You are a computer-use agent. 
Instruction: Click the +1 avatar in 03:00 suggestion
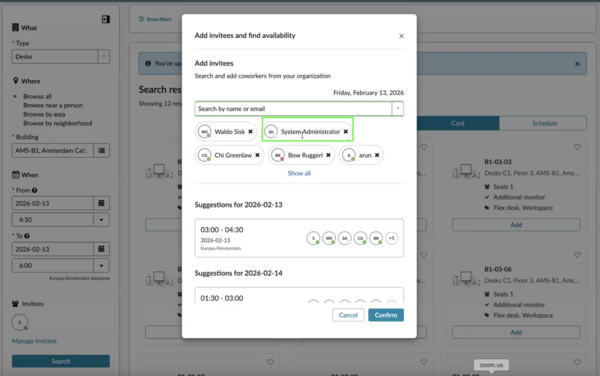tap(391, 238)
